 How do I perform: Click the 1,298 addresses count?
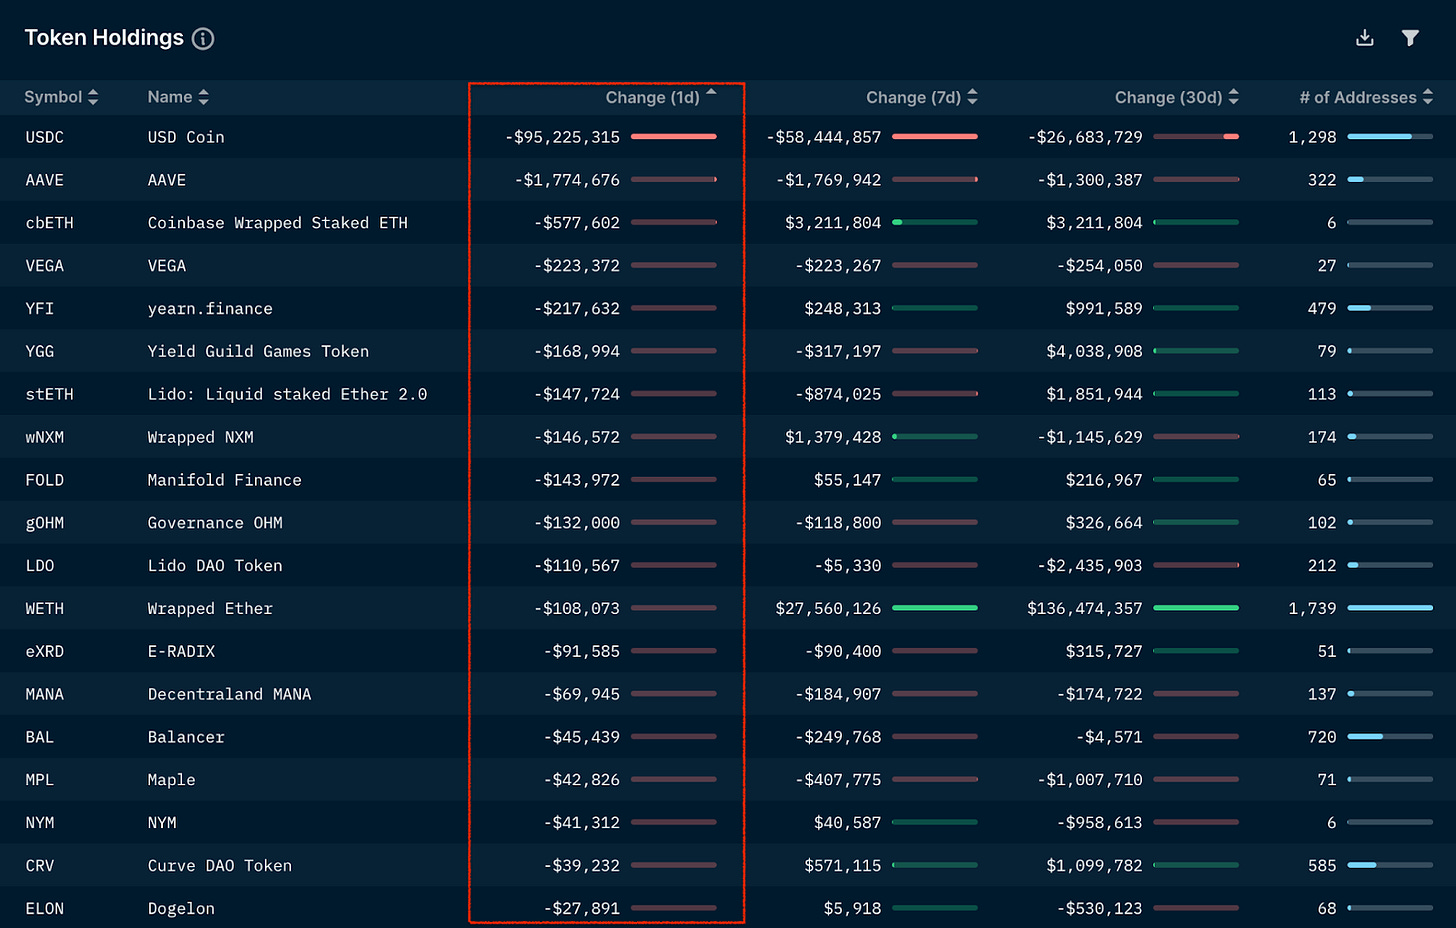pyautogui.click(x=1312, y=137)
